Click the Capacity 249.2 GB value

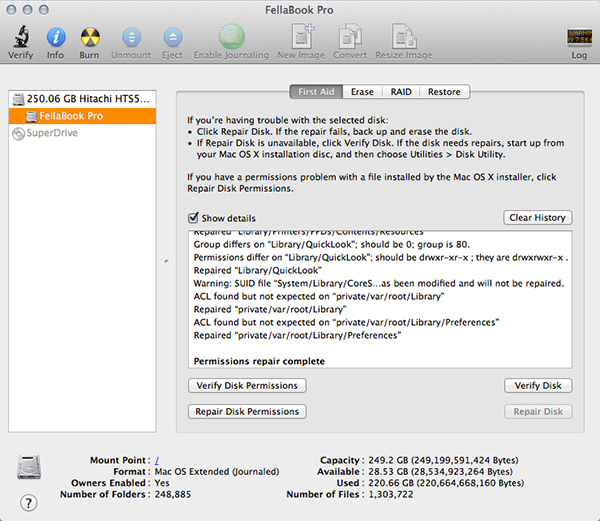tap(443, 460)
